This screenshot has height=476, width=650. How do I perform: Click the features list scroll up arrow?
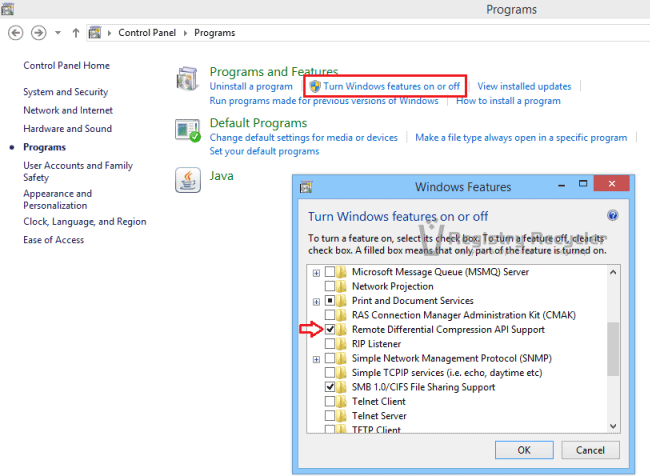pyautogui.click(x=613, y=272)
